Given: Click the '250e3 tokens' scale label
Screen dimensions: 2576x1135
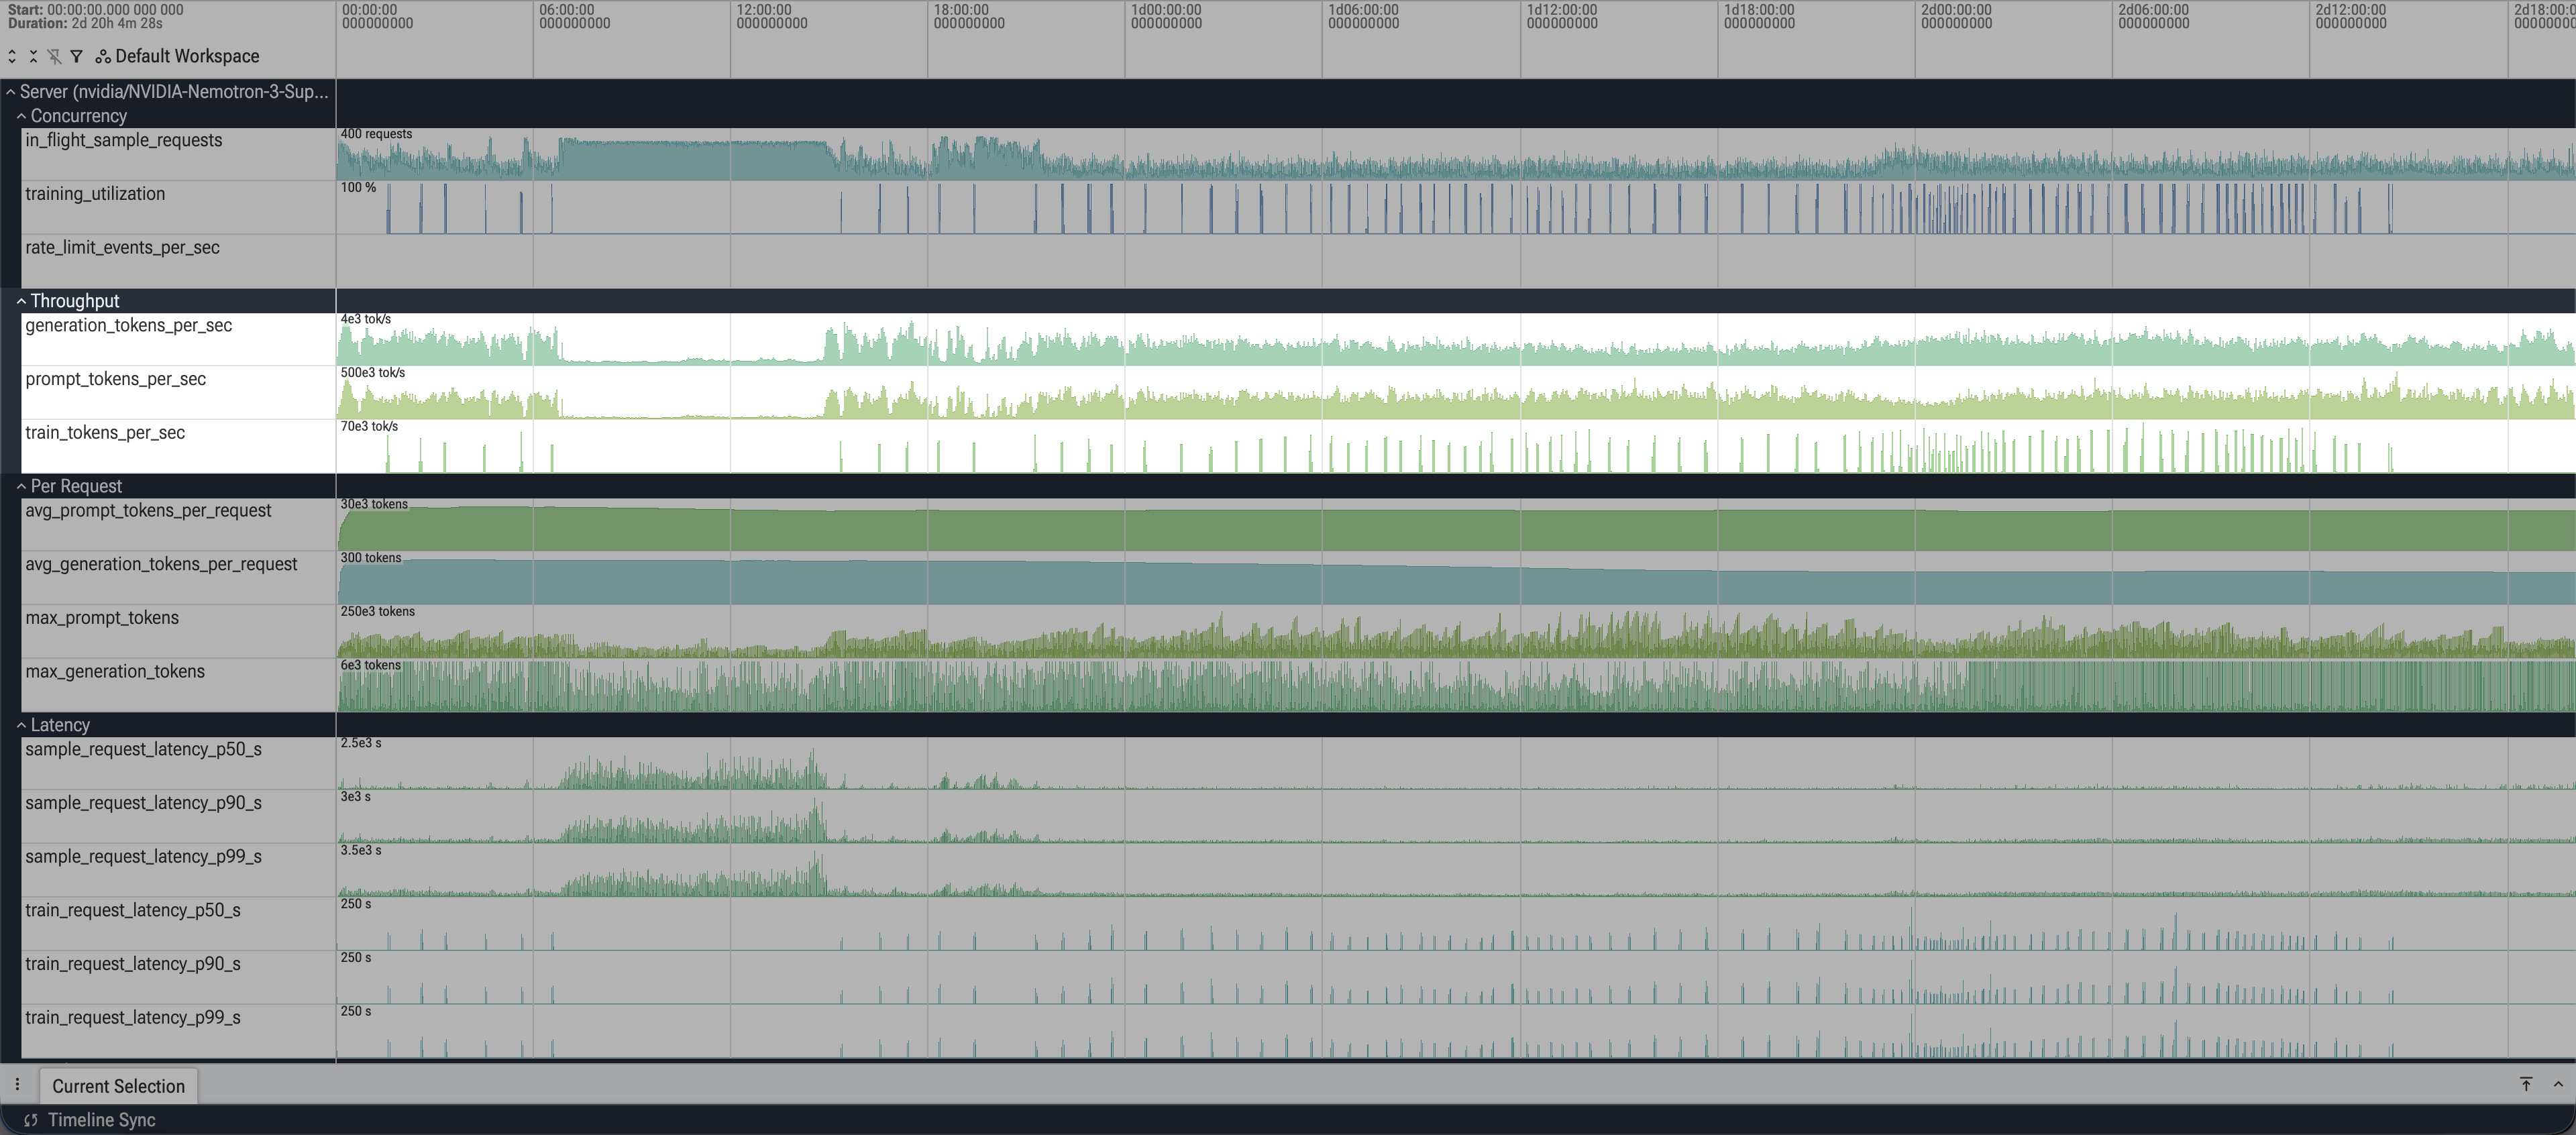Looking at the screenshot, I should [x=378, y=612].
